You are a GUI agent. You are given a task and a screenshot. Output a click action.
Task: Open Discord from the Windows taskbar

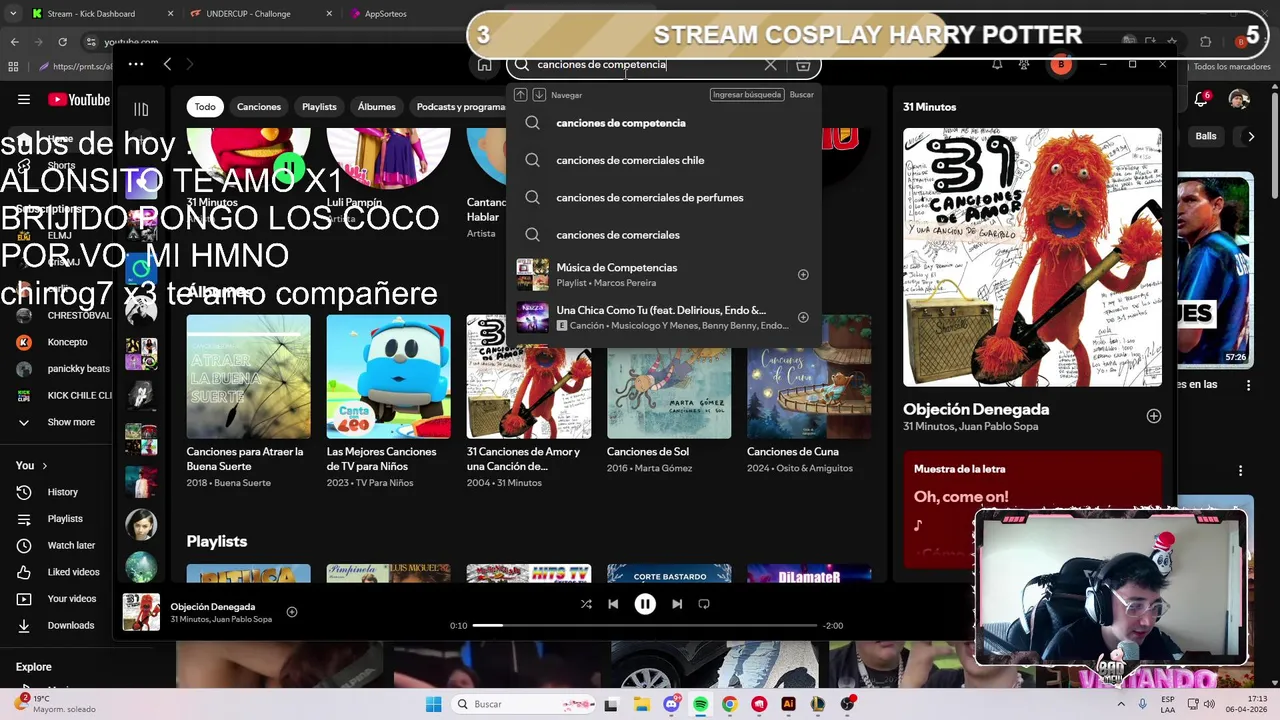click(671, 704)
